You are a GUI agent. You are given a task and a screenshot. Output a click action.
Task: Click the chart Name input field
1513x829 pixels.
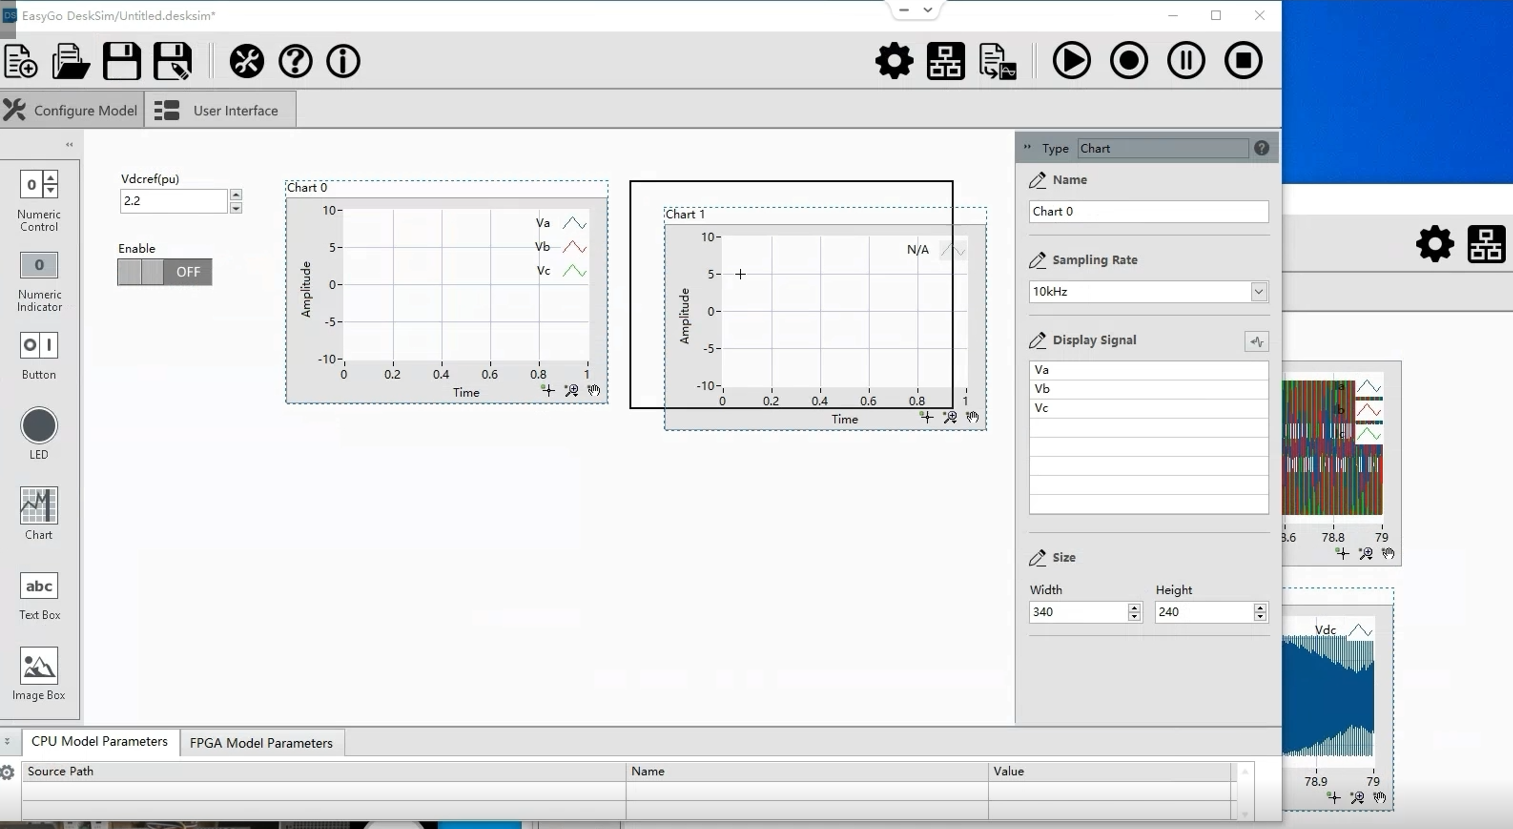tap(1148, 211)
